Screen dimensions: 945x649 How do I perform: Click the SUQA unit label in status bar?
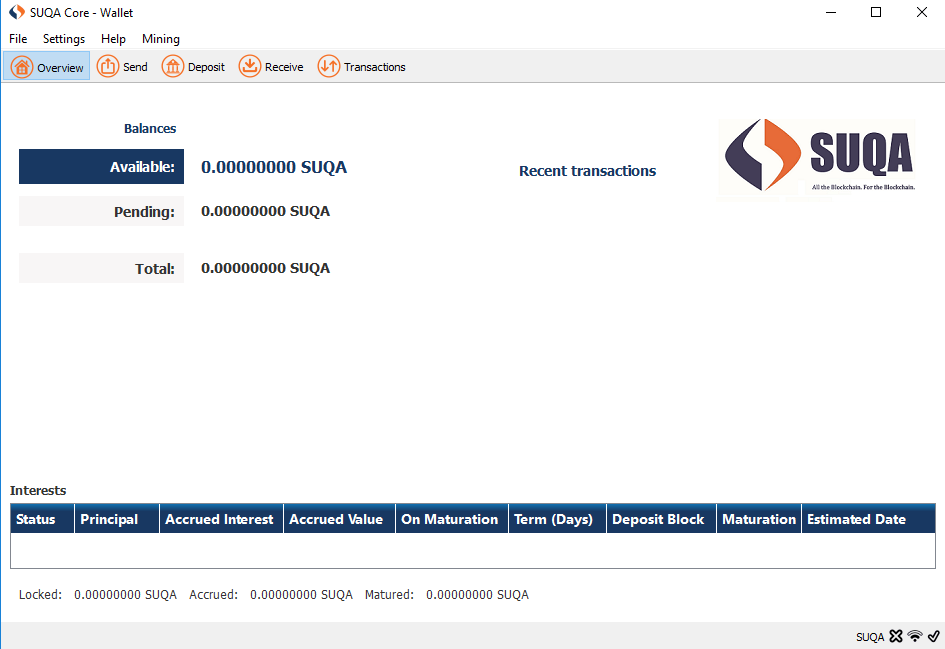click(869, 636)
